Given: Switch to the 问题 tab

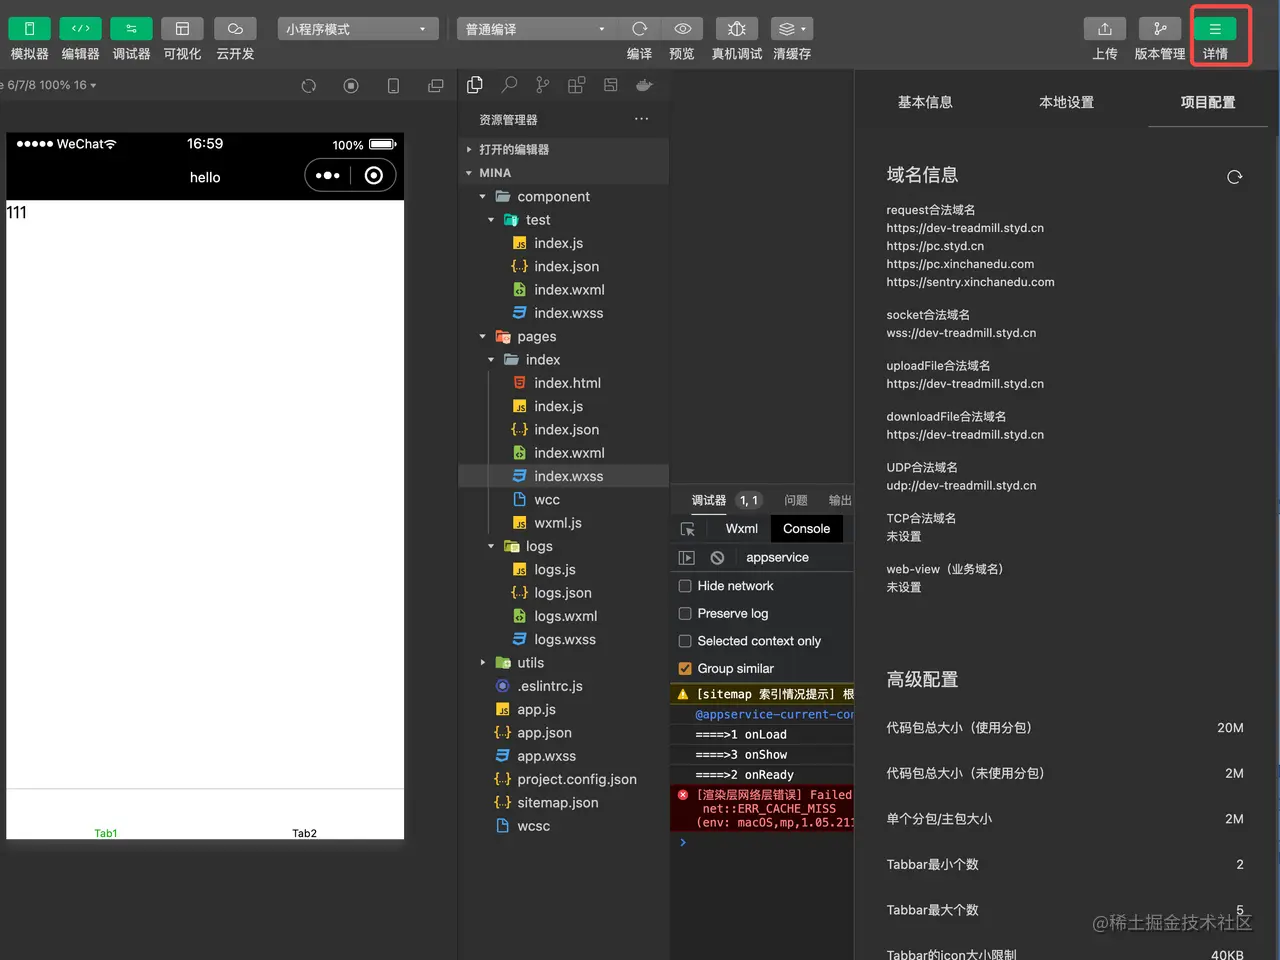Looking at the screenshot, I should pyautogui.click(x=796, y=500).
